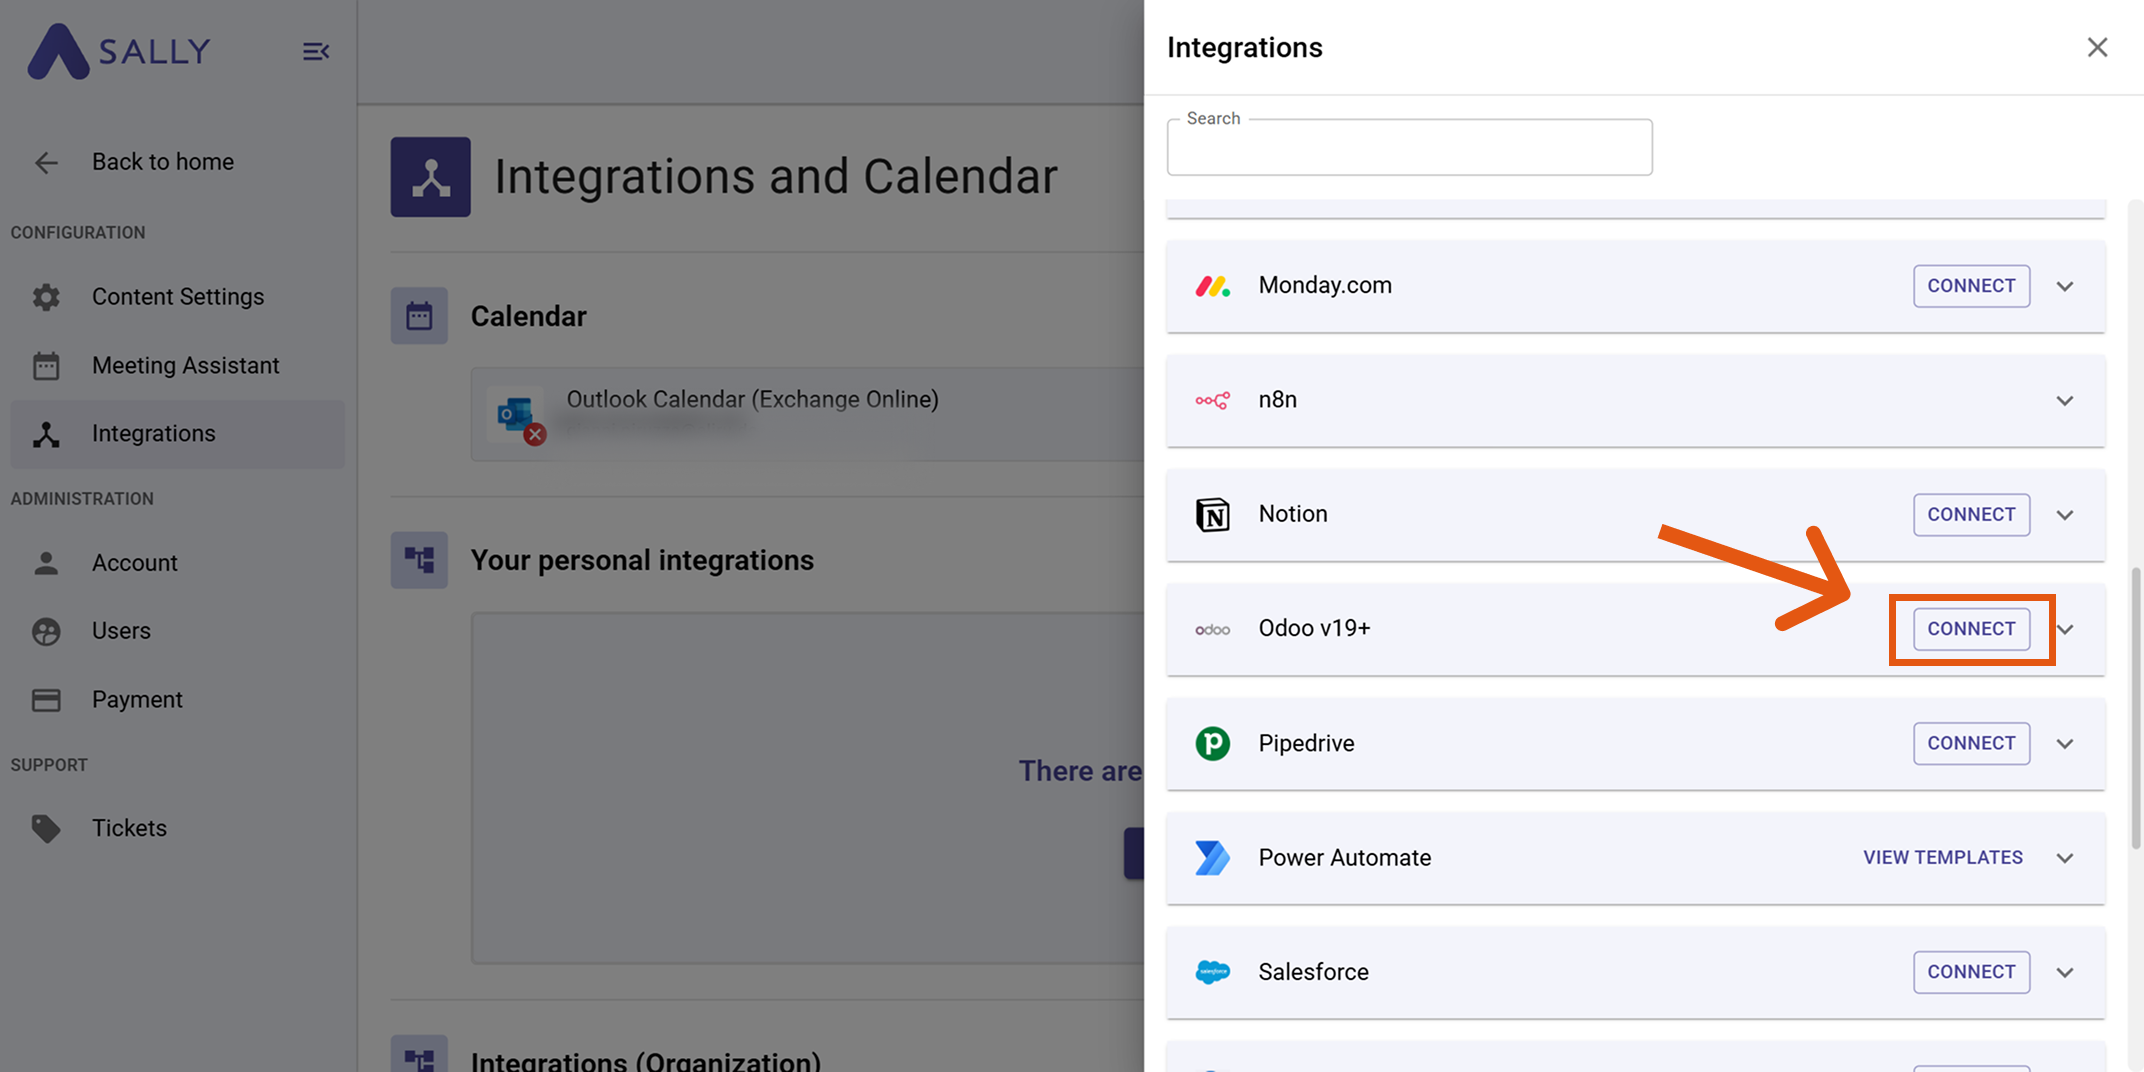Click the Tickets tag icon
Screen dimensions: 2144x1072
click(46, 828)
